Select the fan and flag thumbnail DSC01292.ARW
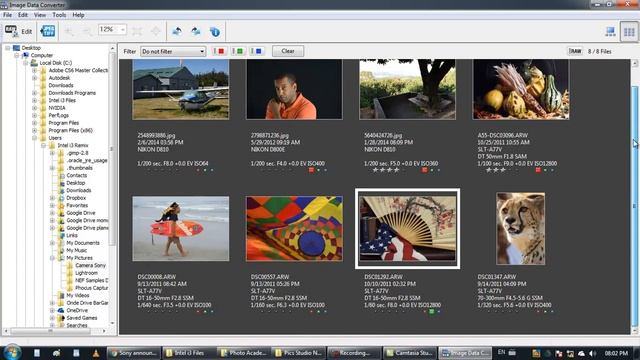Viewport: 640px width, 360px height. (x=408, y=229)
